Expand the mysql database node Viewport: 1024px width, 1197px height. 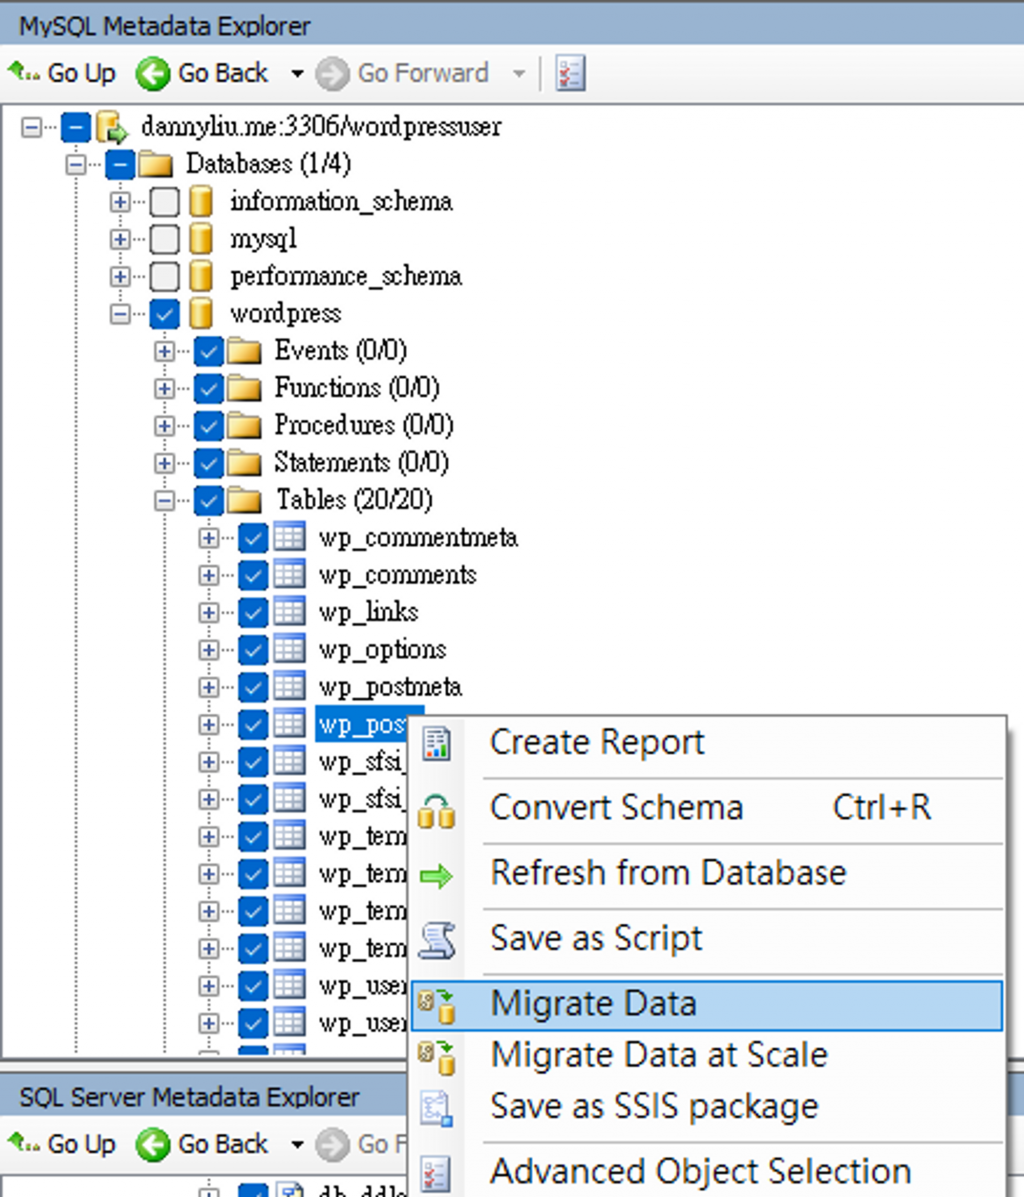pos(120,239)
